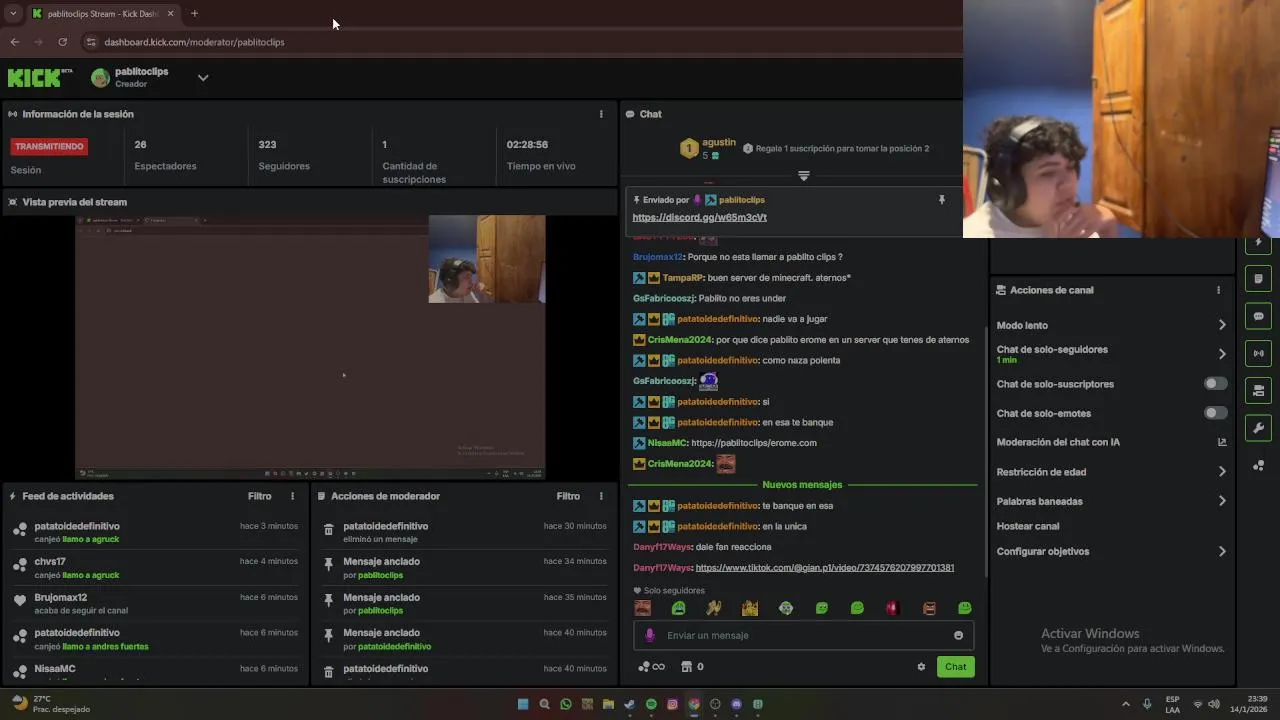This screenshot has width=1280, height=720.
Task: Click Moderación del chat con IA
Action: [x=1058, y=442]
